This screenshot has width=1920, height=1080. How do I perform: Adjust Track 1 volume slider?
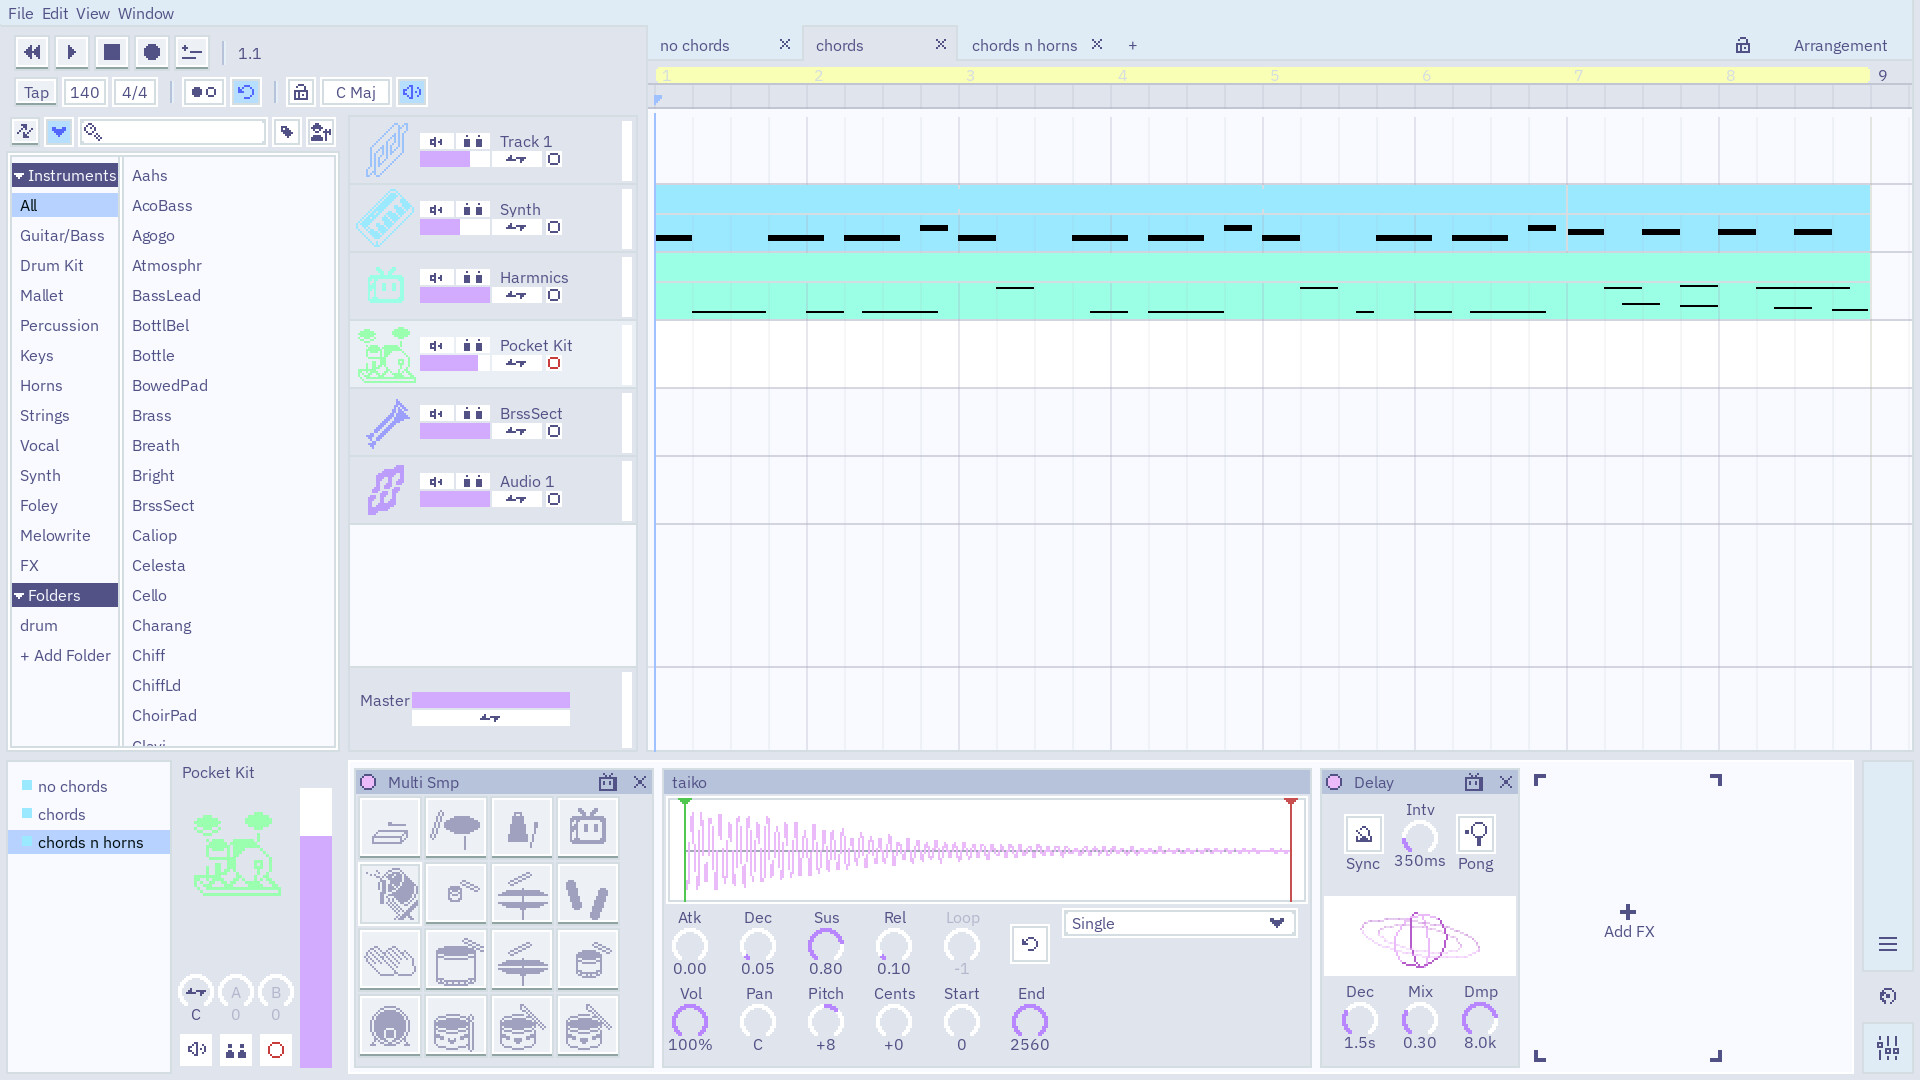pos(455,159)
